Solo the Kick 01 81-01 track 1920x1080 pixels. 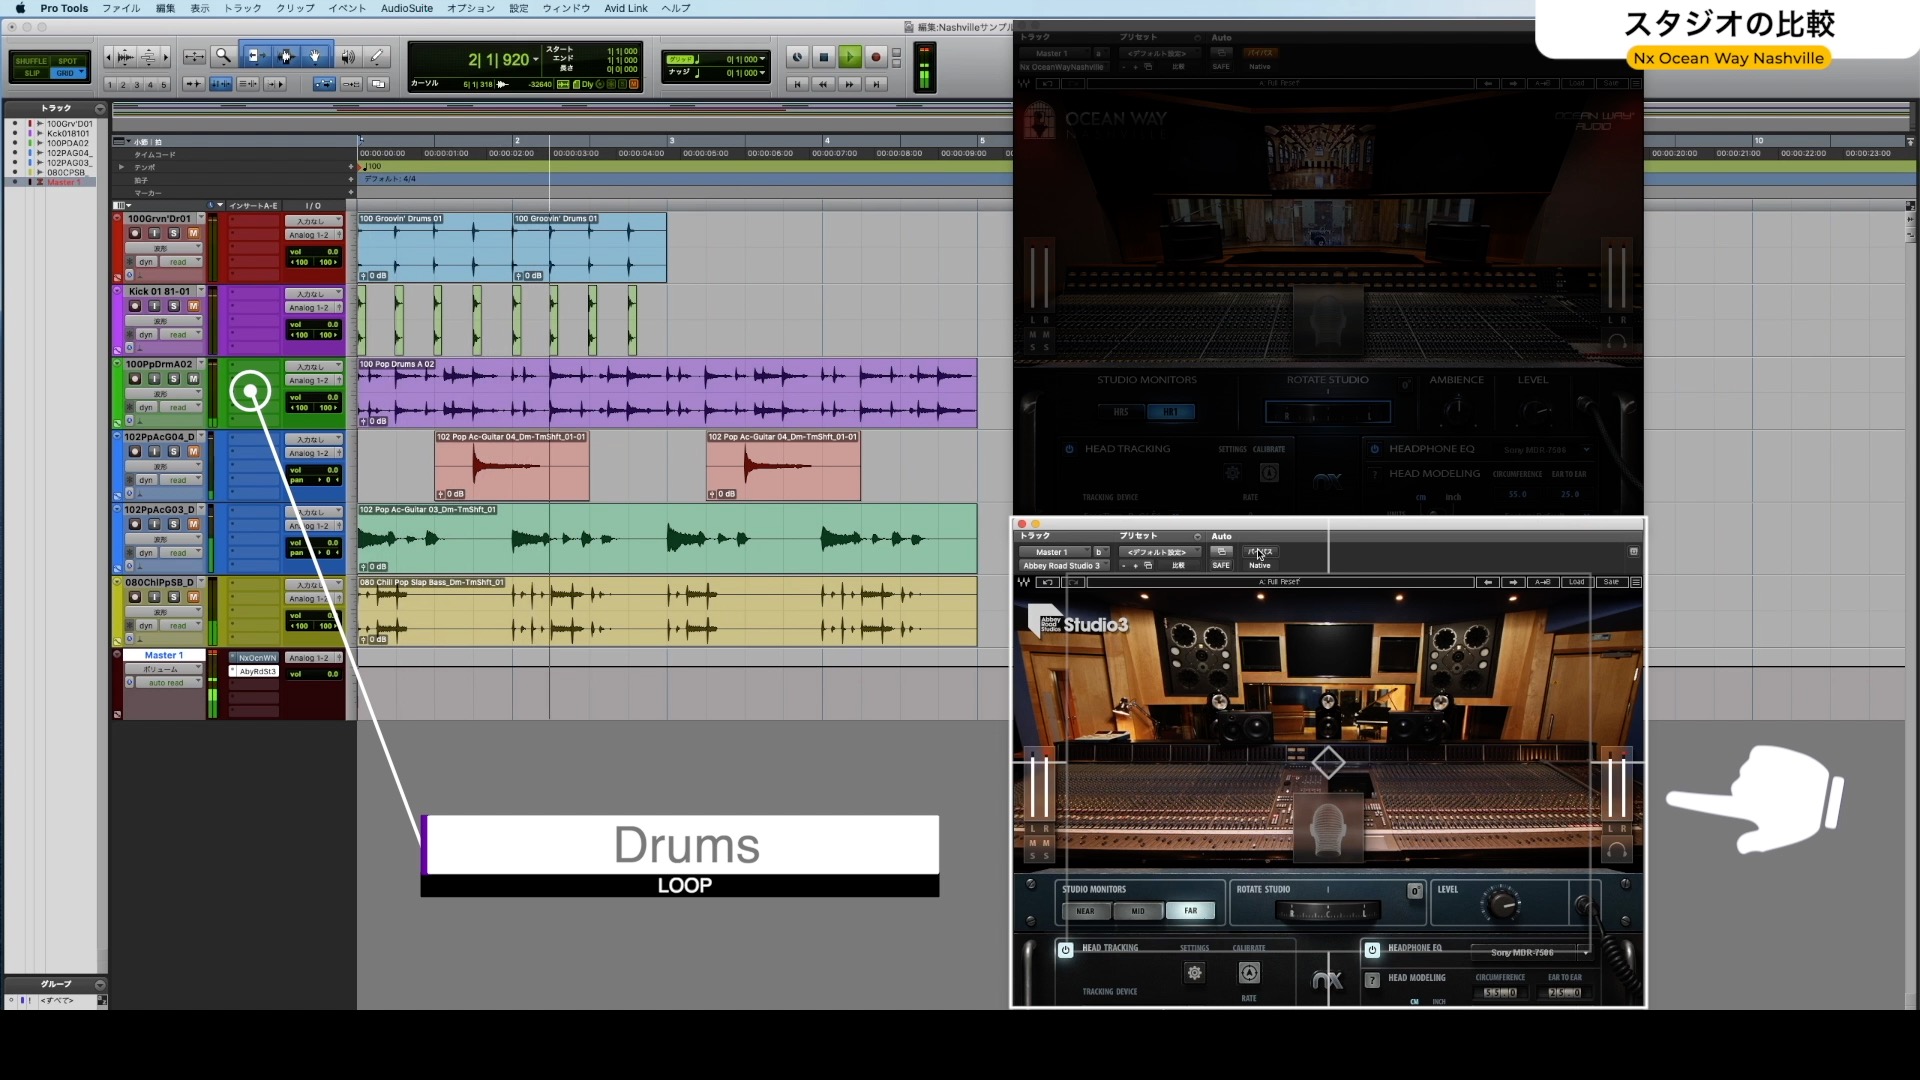click(x=174, y=306)
